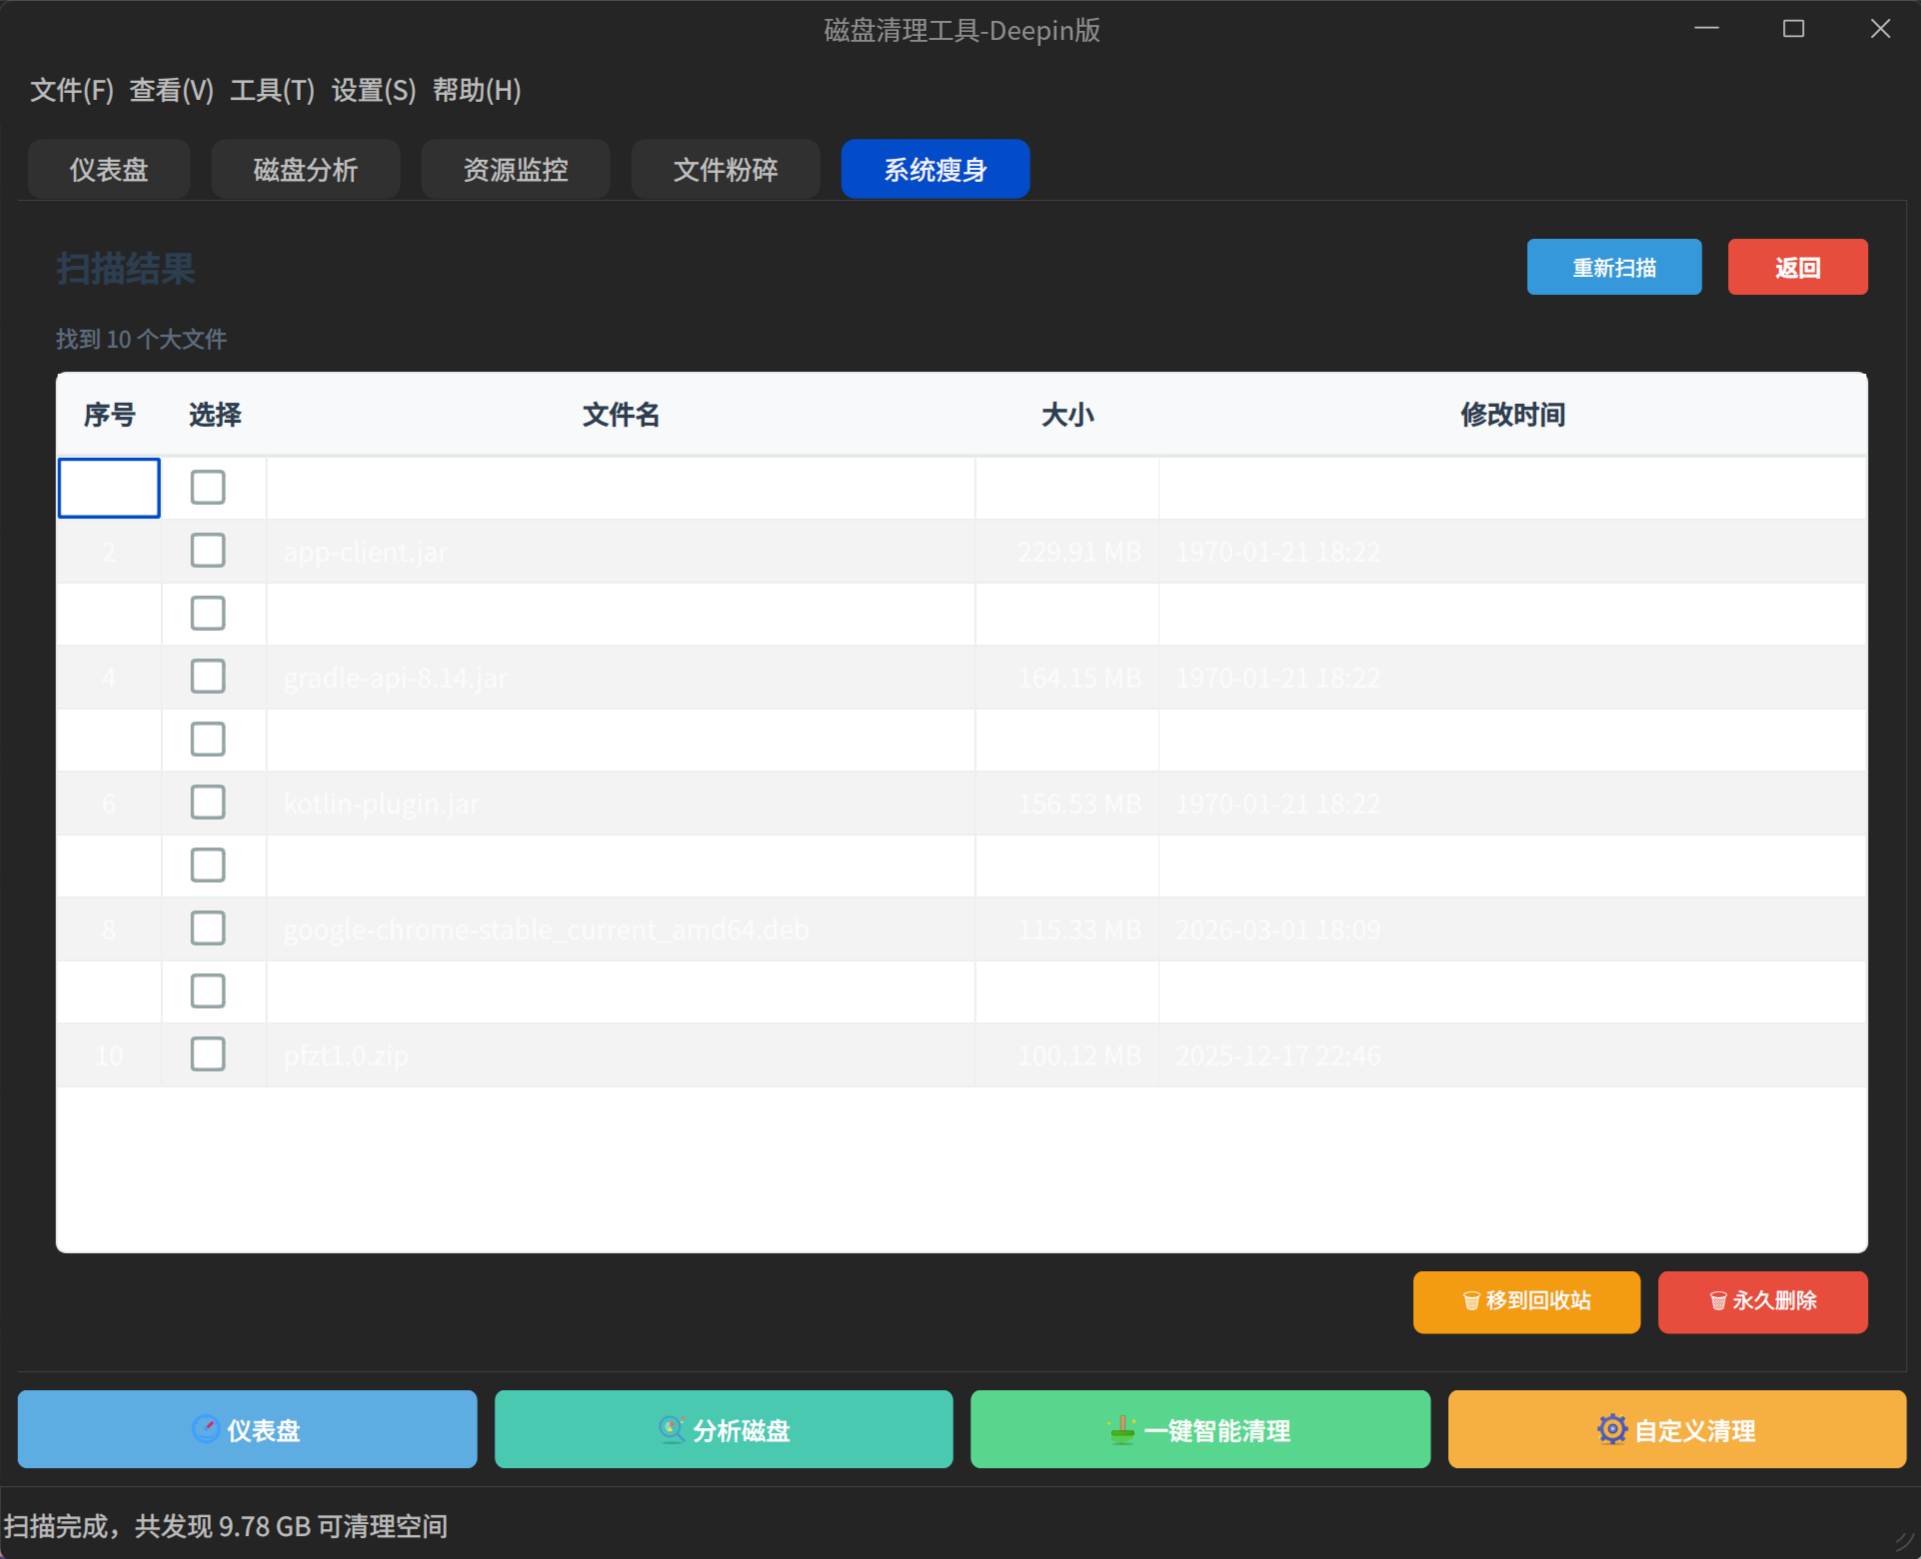Click trash icon on move-to-recycle-bin button
1921x1559 pixels.
pyautogui.click(x=1471, y=1301)
